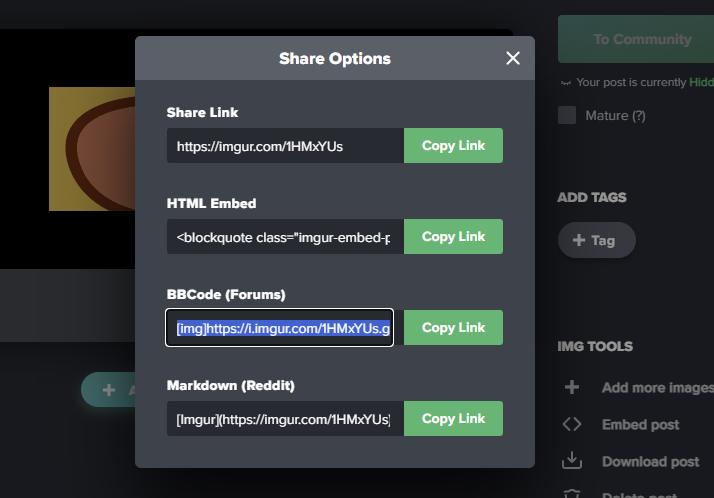Click the BBCode img link field
Viewport: 714px width, 498px height.
click(x=280, y=328)
